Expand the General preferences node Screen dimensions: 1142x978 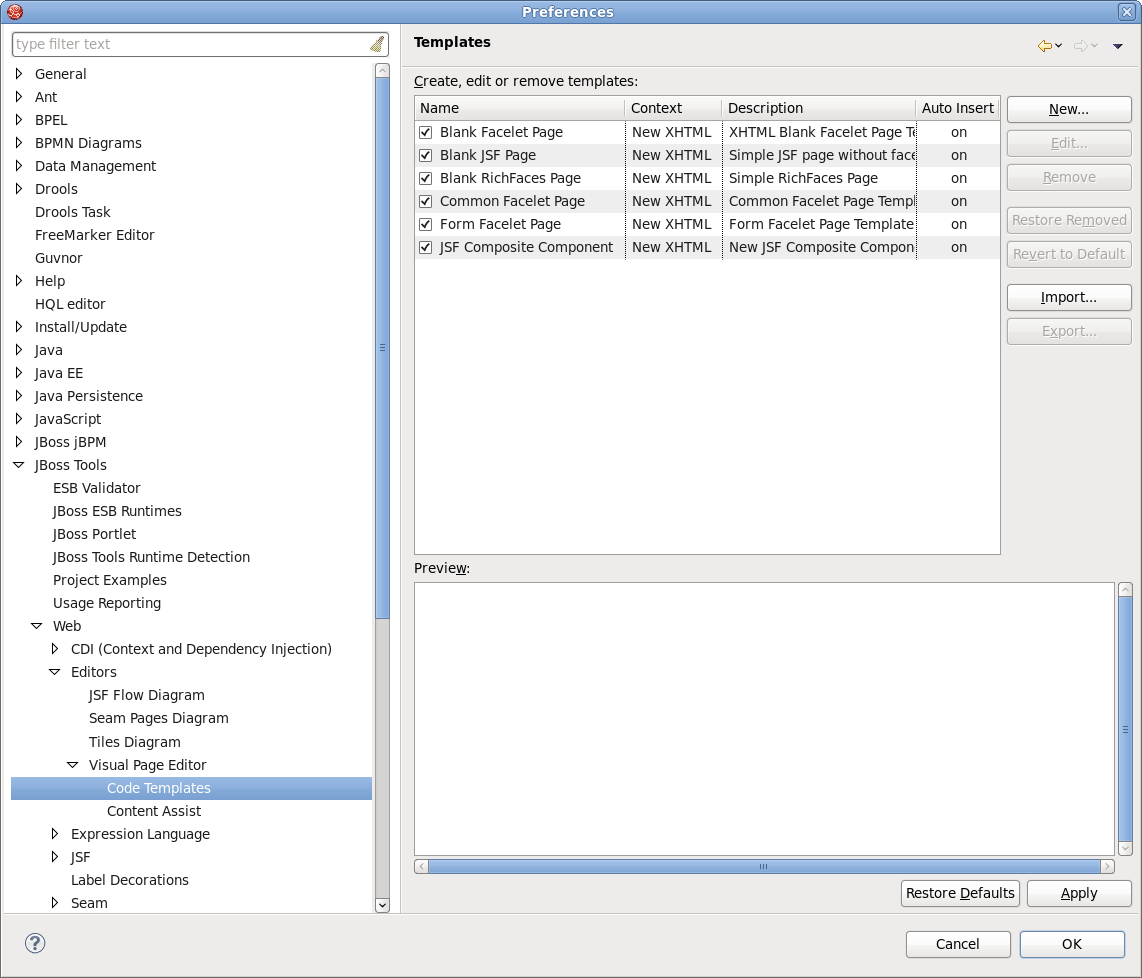pyautogui.click(x=17, y=73)
